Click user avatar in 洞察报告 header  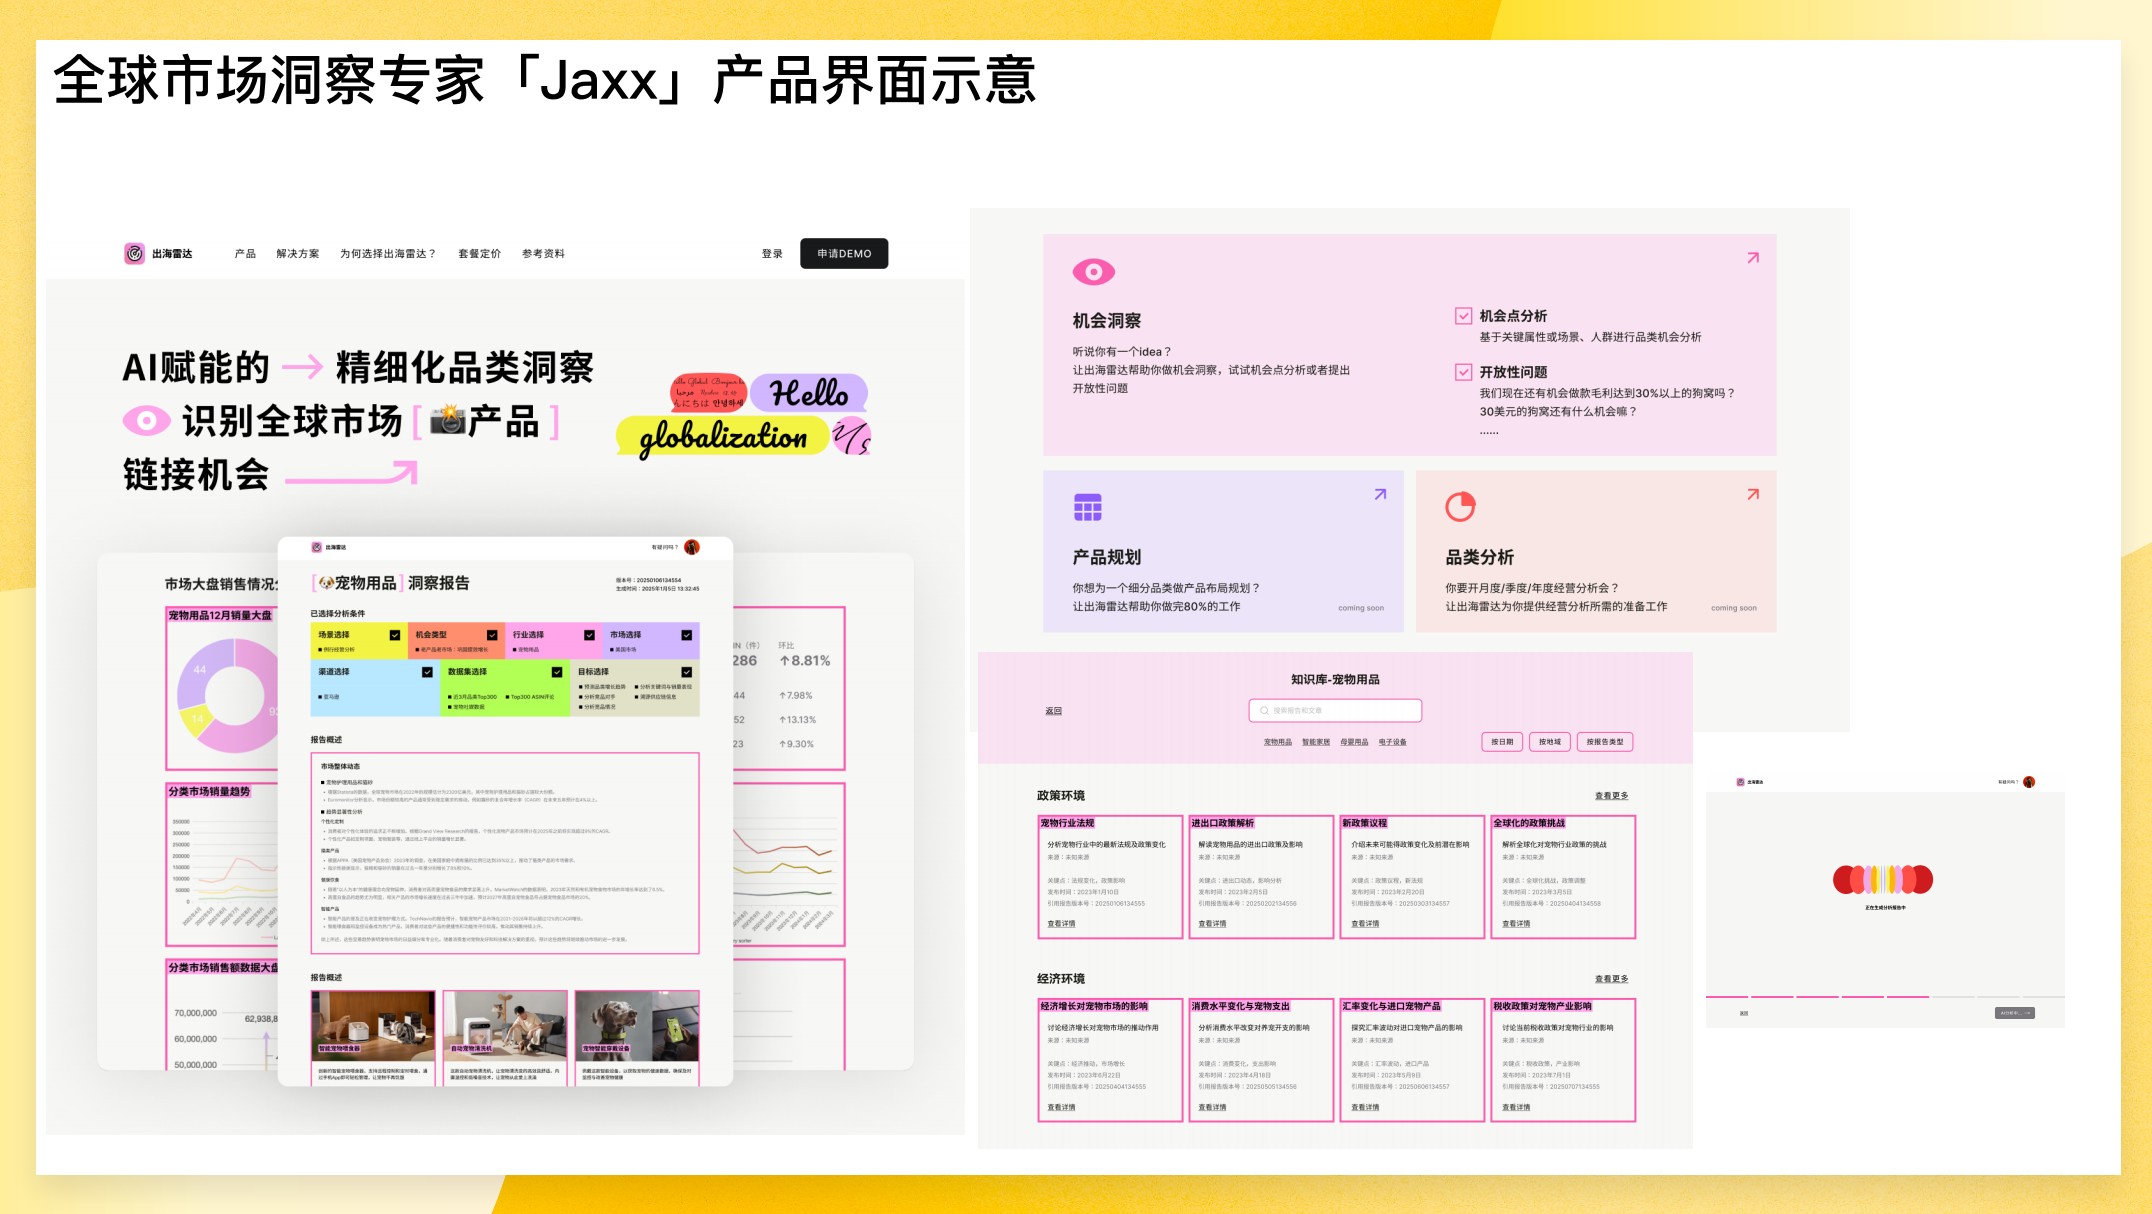692,547
